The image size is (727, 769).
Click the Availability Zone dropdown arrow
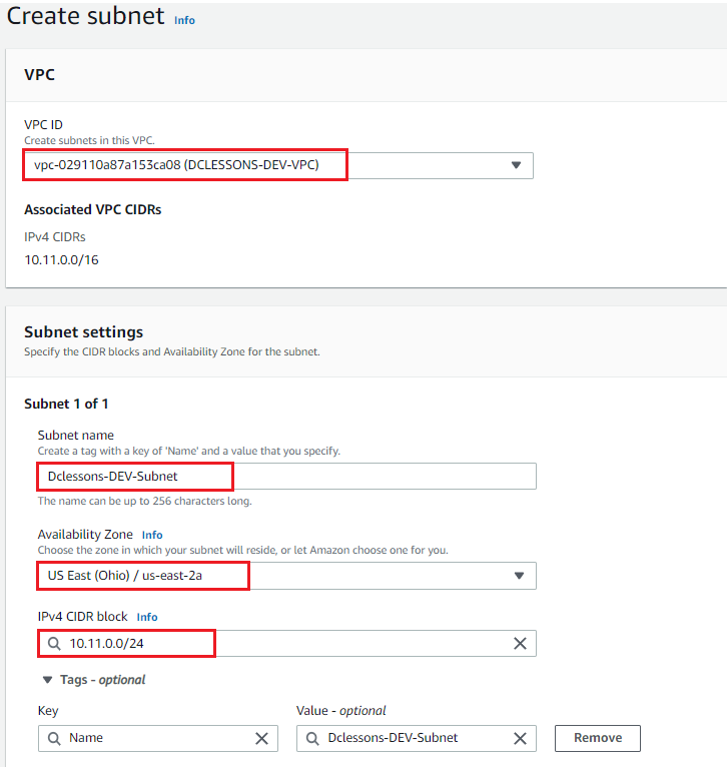519,576
